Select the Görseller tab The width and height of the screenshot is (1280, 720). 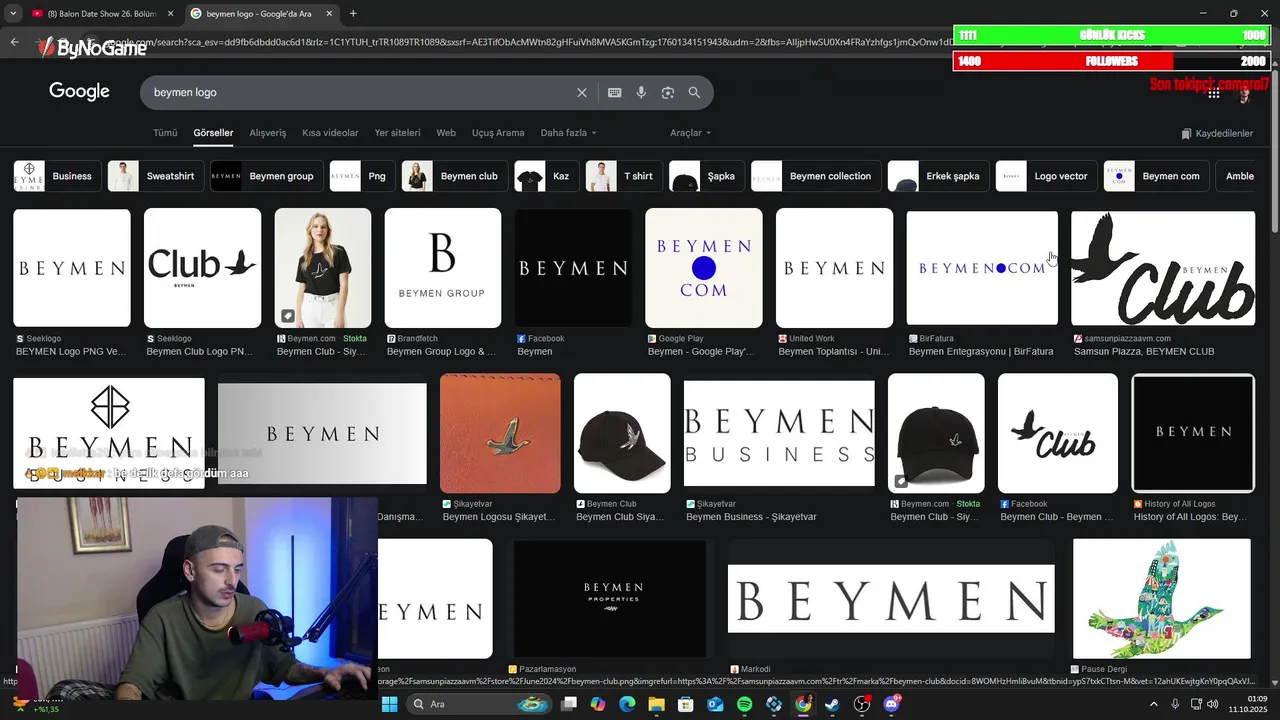(213, 133)
